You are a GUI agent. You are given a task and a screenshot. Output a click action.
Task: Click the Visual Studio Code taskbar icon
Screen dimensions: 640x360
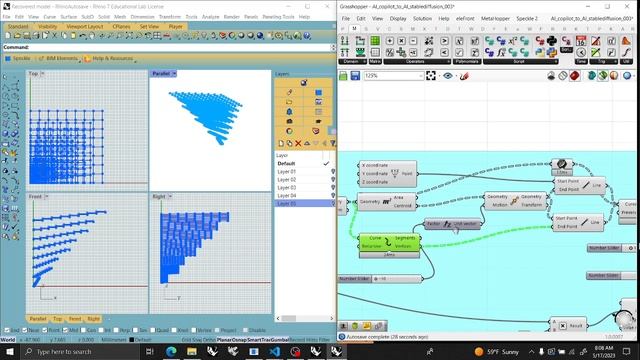[275, 351]
